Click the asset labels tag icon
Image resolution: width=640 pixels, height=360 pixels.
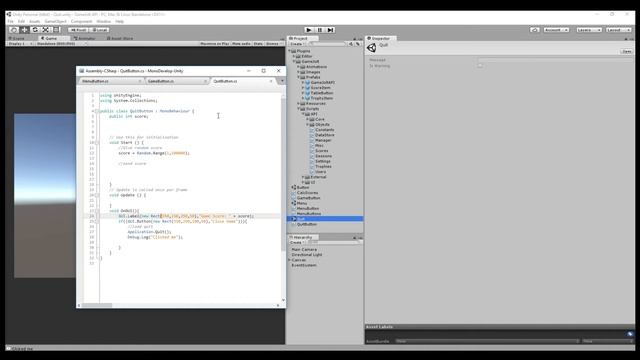[x=630, y=334]
